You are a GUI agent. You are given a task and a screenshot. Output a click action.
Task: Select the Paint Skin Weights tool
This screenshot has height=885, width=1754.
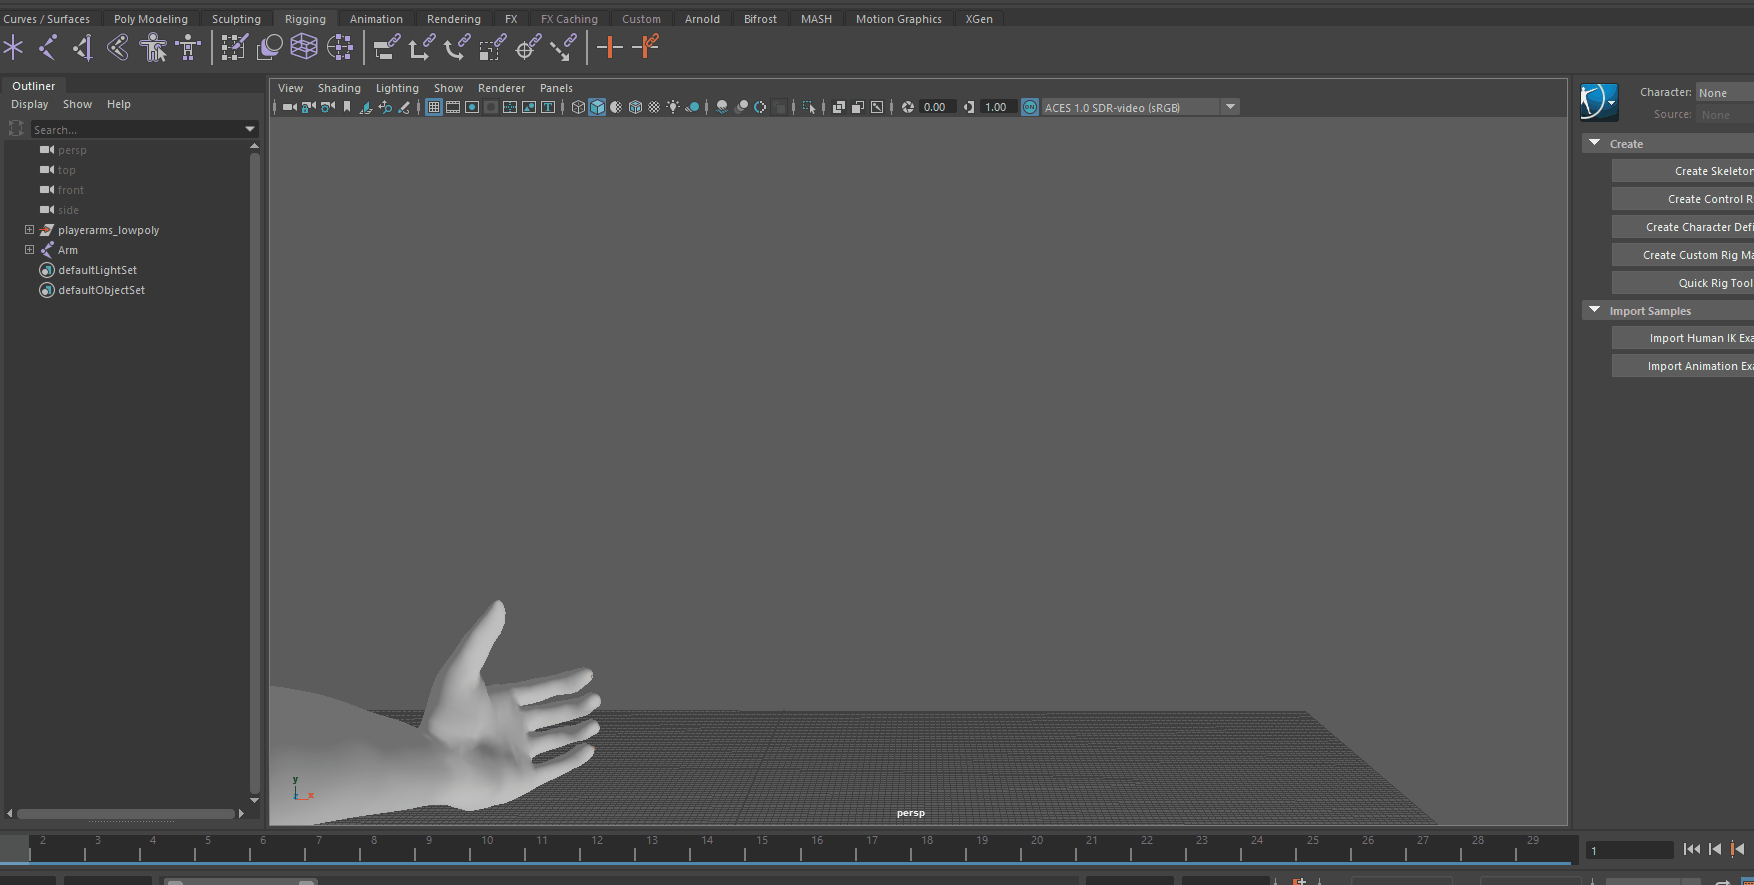pyautogui.click(x=235, y=47)
